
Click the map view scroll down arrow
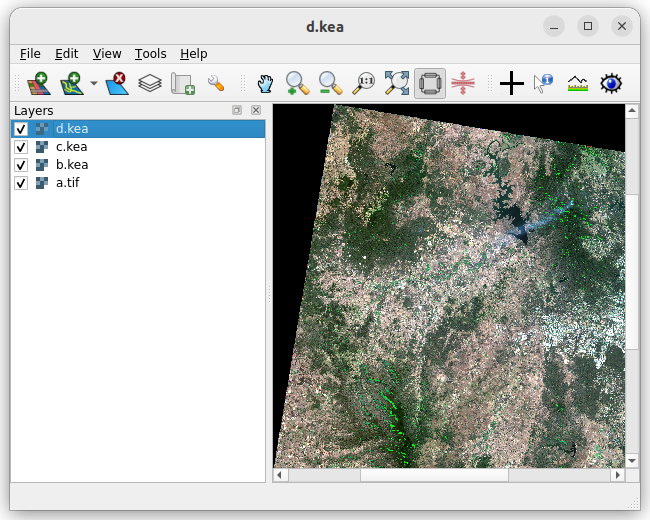click(x=632, y=461)
